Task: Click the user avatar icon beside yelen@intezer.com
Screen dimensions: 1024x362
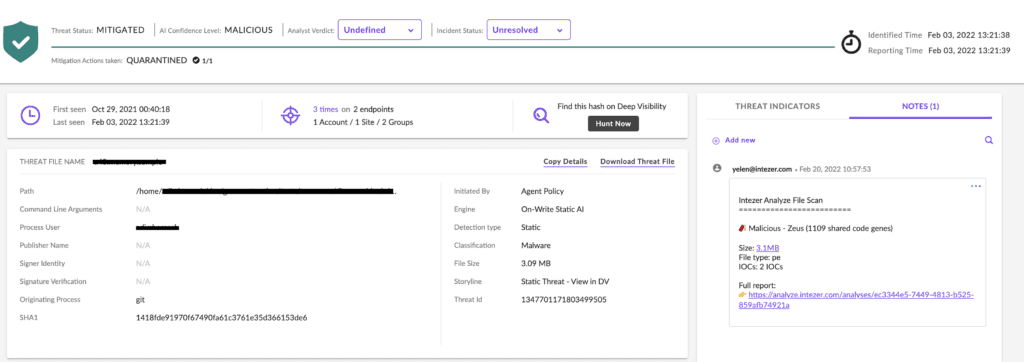Action: 717,168
